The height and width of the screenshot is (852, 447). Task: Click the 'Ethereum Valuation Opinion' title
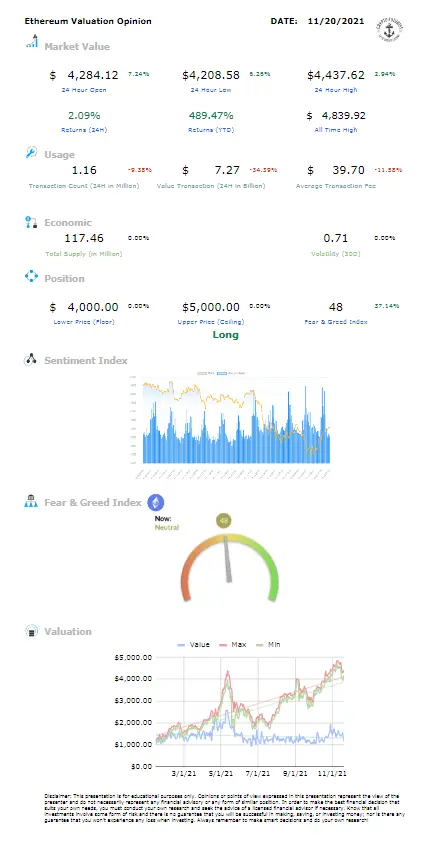(x=88, y=21)
